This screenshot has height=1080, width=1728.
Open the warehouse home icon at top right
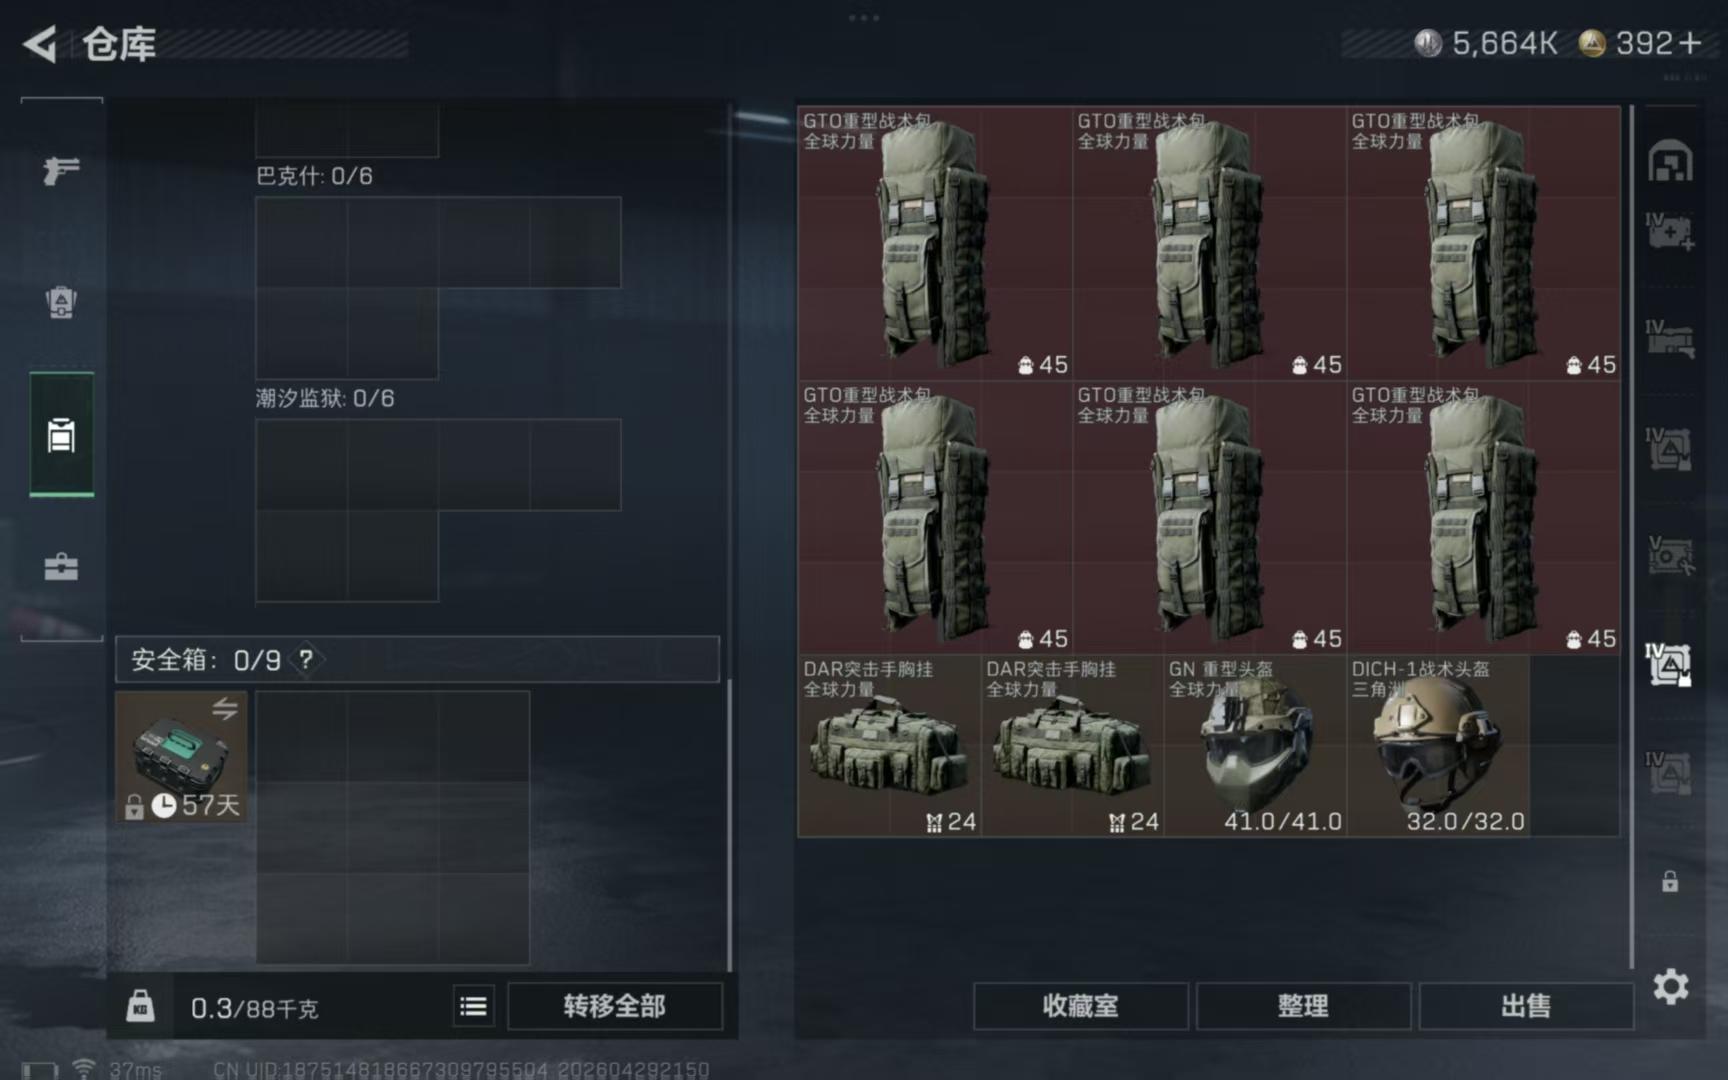(x=1670, y=161)
